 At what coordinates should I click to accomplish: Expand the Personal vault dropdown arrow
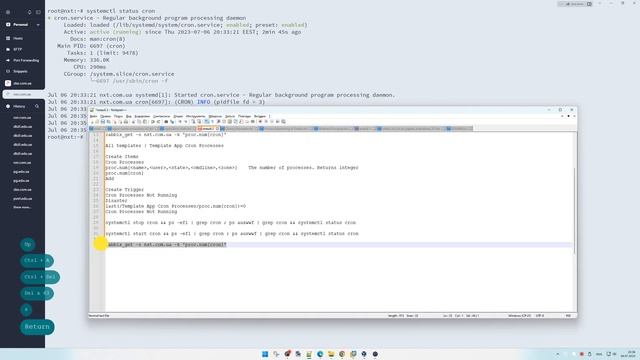(38, 25)
